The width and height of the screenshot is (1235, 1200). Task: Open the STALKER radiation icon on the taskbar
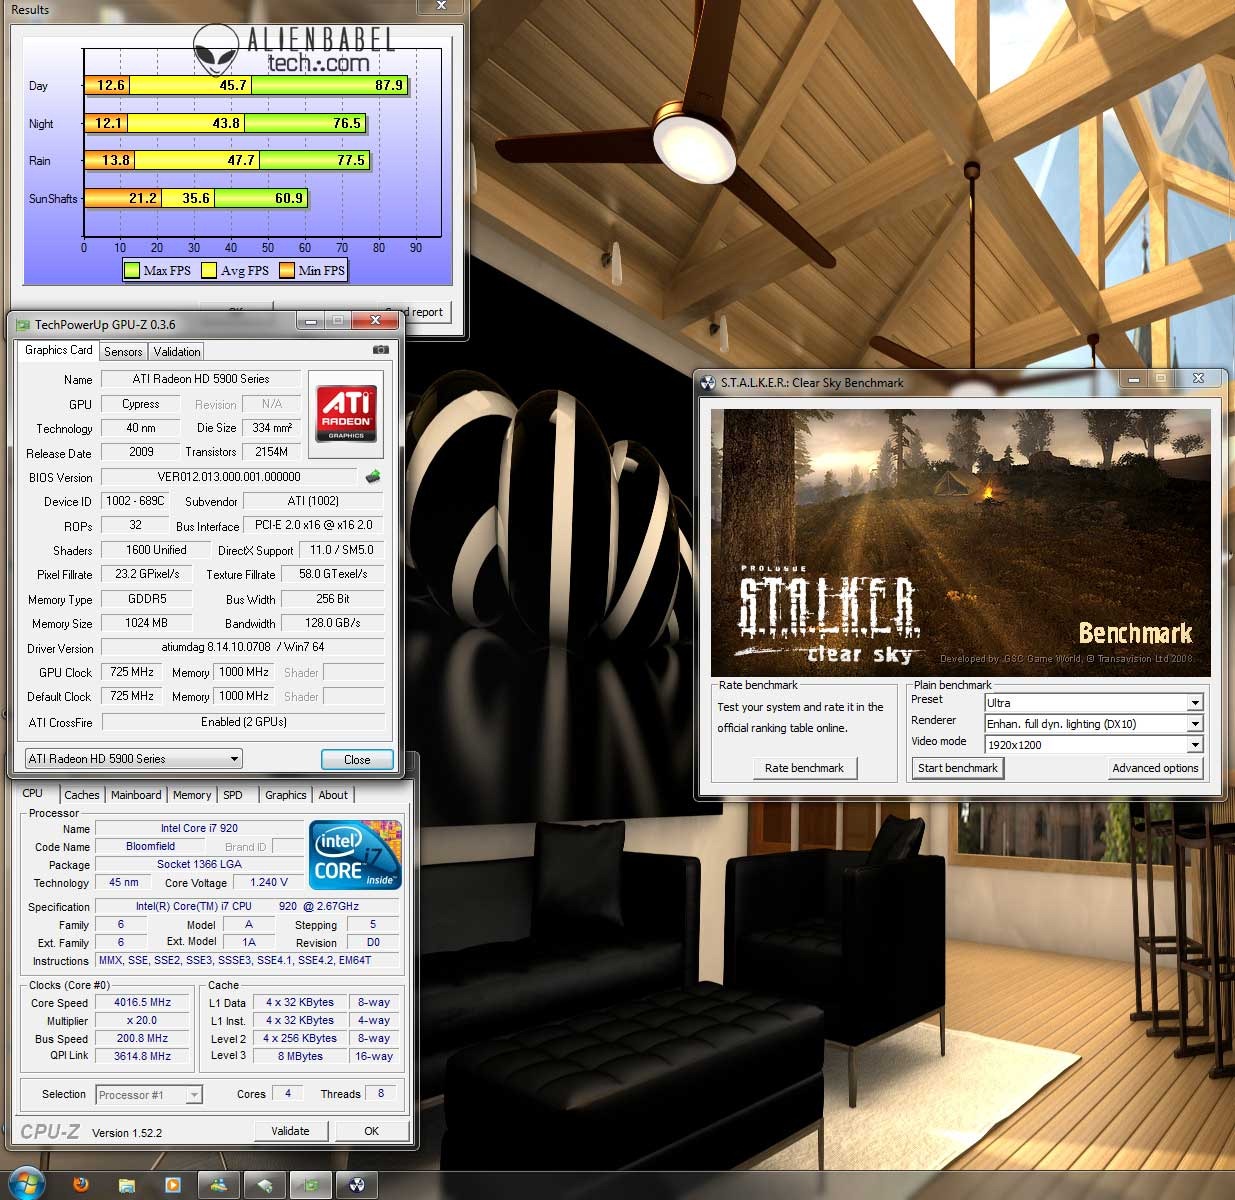point(356,1184)
